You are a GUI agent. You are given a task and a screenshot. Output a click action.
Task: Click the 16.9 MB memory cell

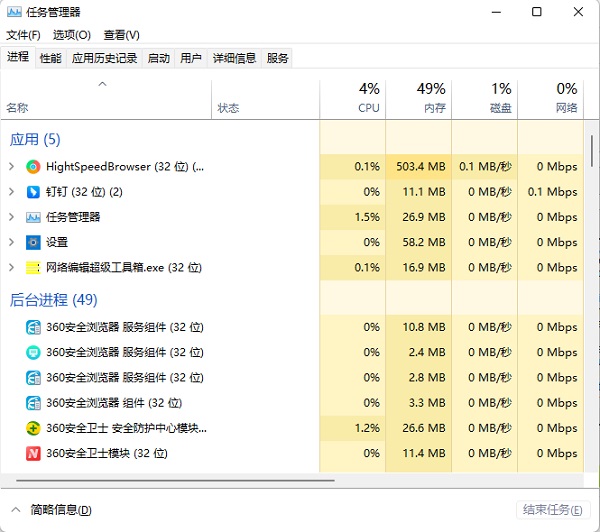(419, 268)
